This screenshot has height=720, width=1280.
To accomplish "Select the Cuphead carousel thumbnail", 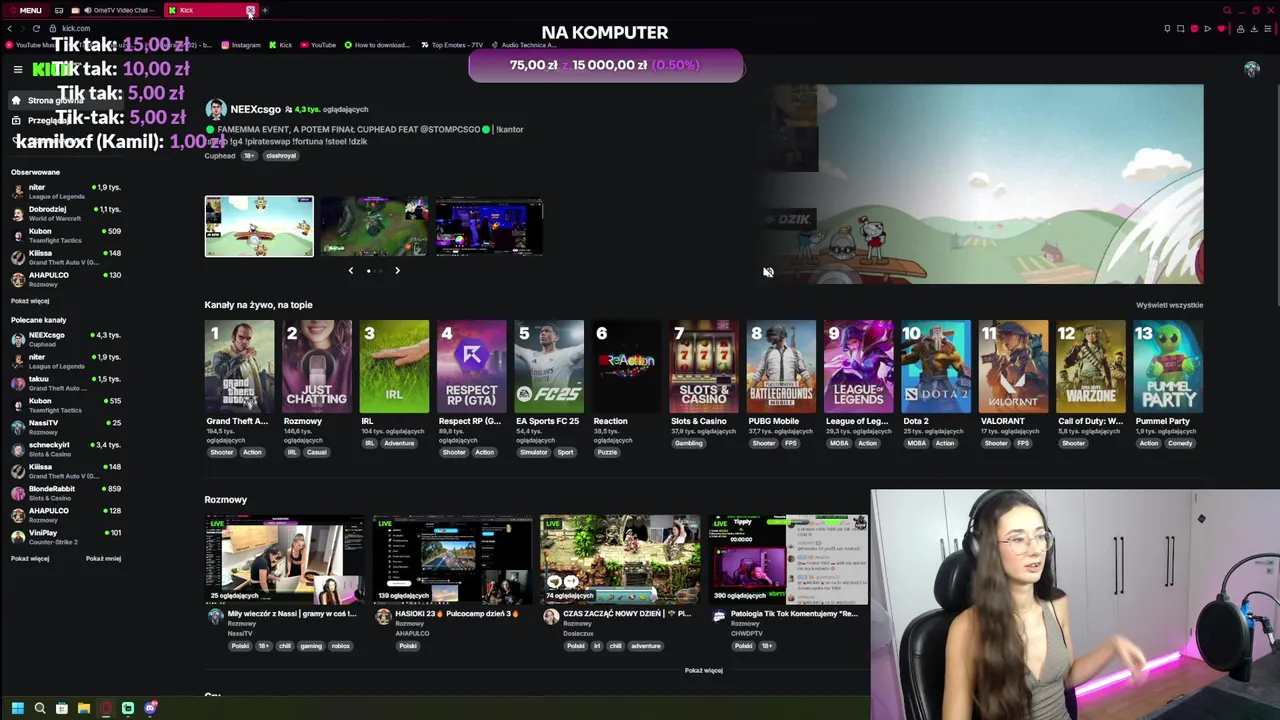I will pyautogui.click(x=259, y=226).
